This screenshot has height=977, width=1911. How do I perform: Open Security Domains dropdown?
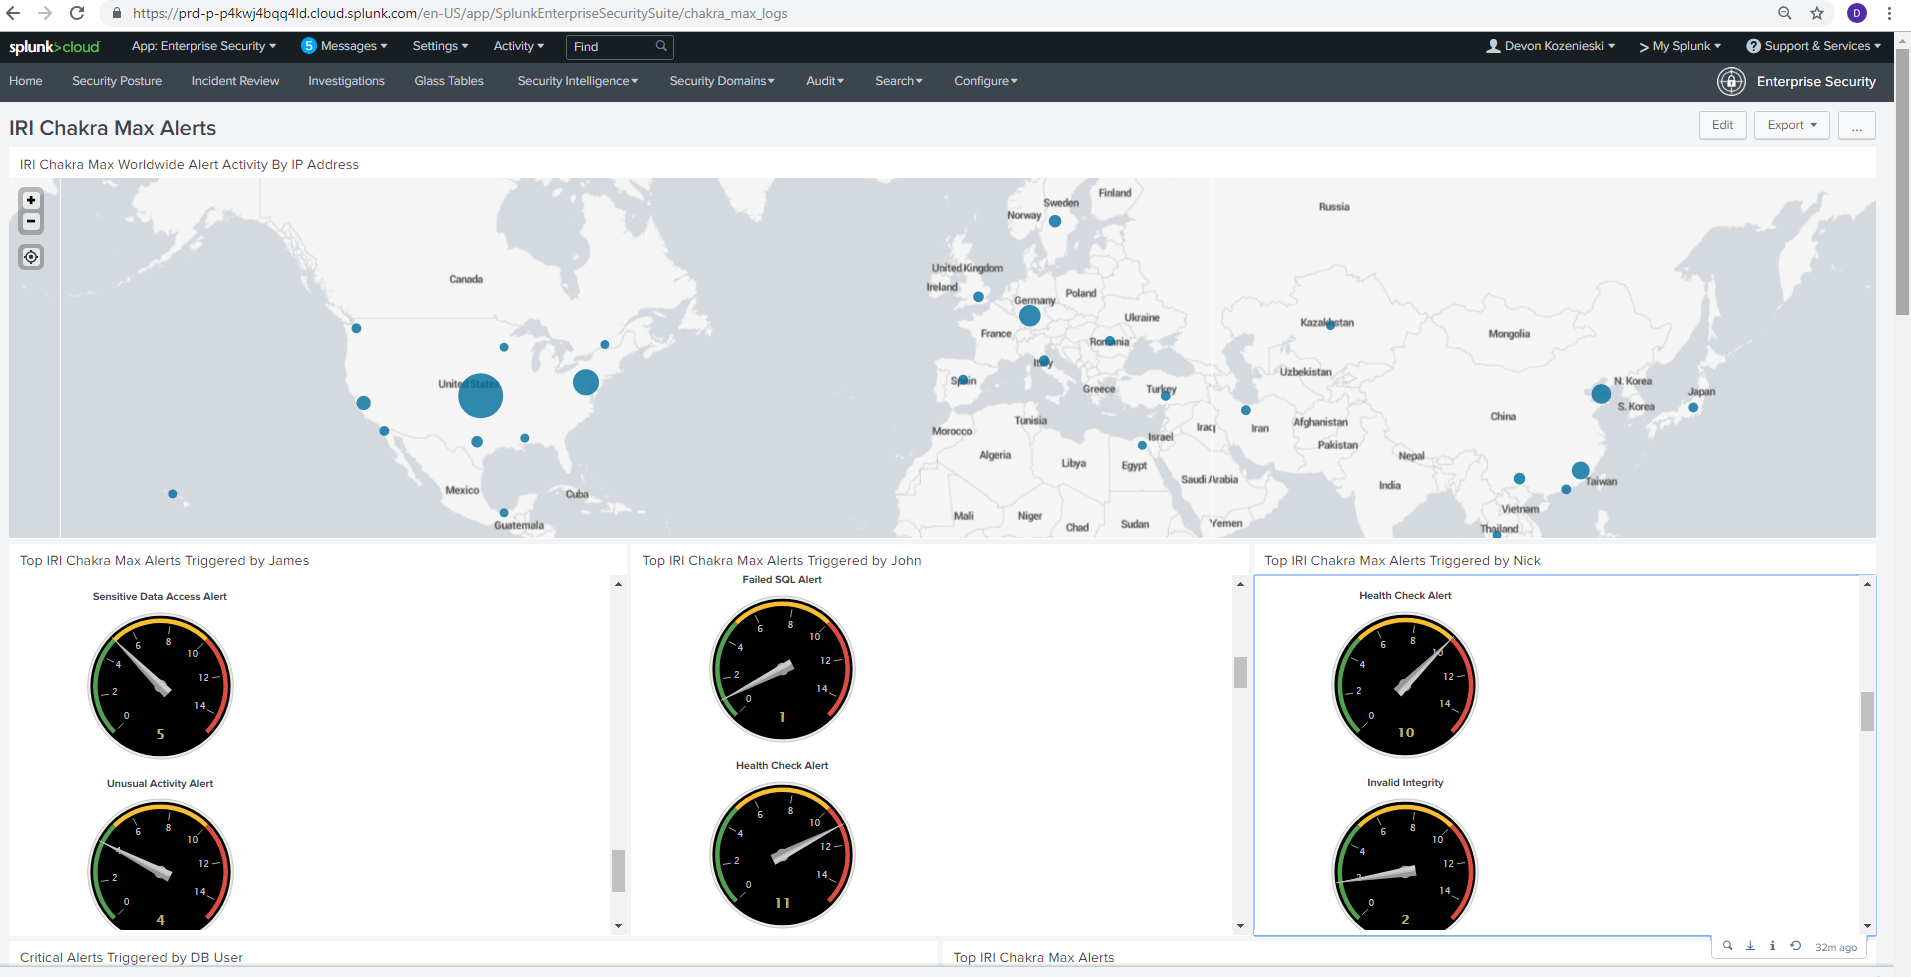tap(721, 81)
